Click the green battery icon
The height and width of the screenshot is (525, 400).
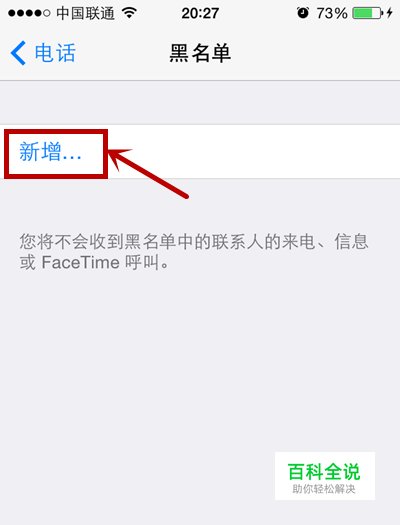(x=368, y=13)
